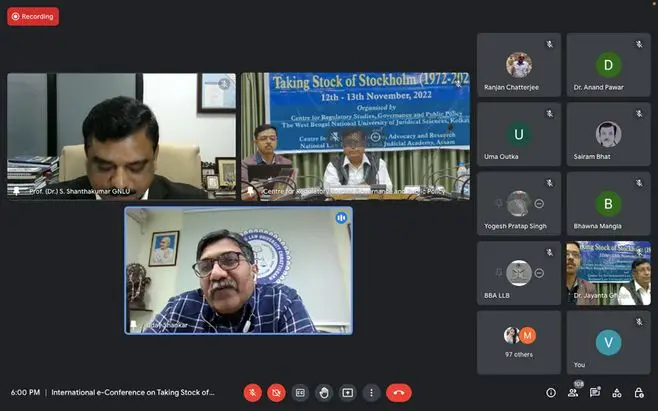
Task: Click the Present now screen-share icon
Action: pos(347,393)
